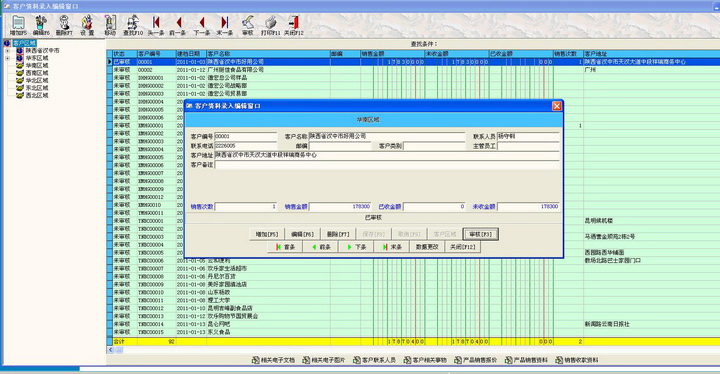This screenshot has width=720, height=374.
Task: Open 产品销售资料 at the bottom bar
Action: 526,360
